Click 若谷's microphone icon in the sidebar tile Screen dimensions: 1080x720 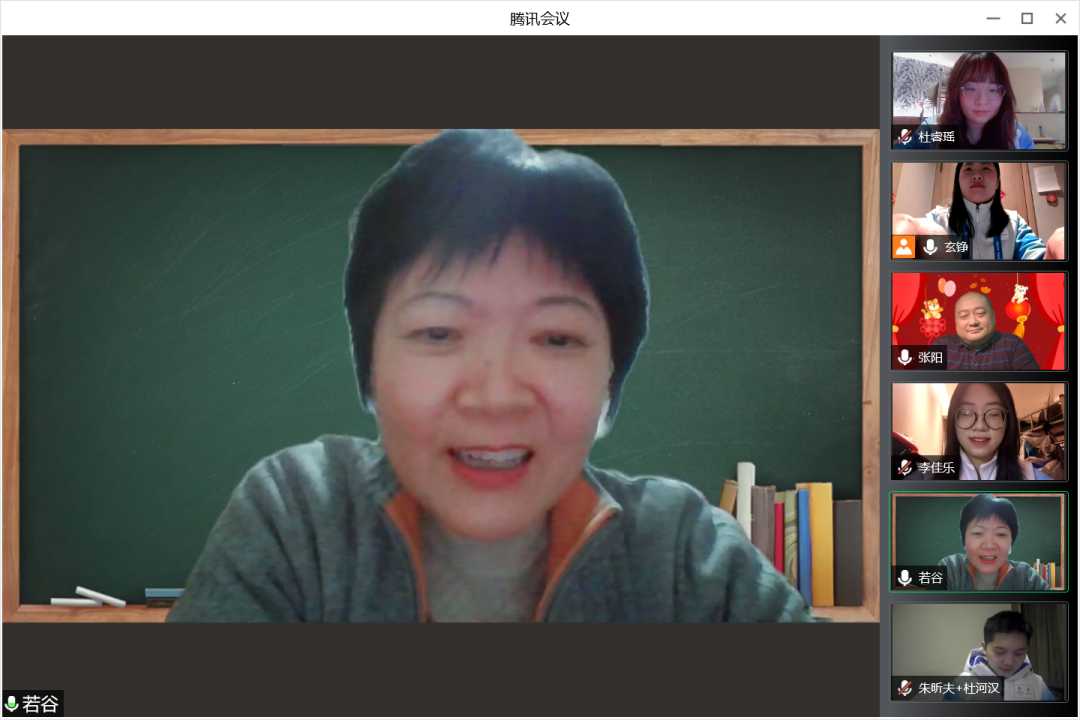tap(905, 577)
